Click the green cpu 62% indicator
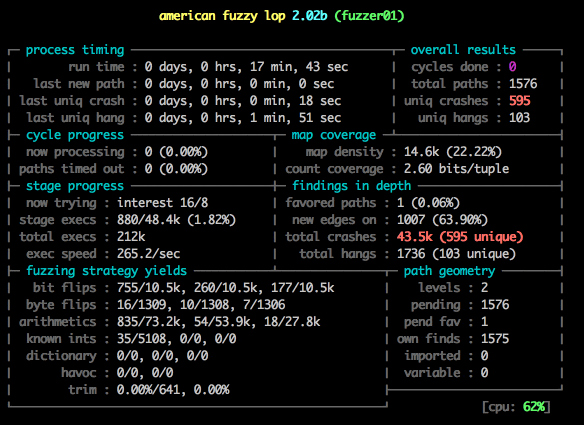 click(516, 407)
